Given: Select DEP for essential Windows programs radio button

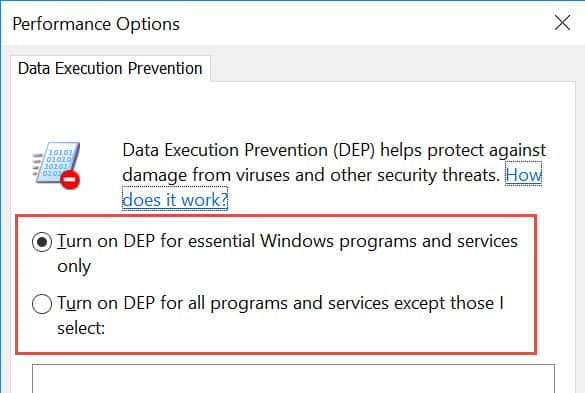Looking at the screenshot, I should (x=42, y=242).
